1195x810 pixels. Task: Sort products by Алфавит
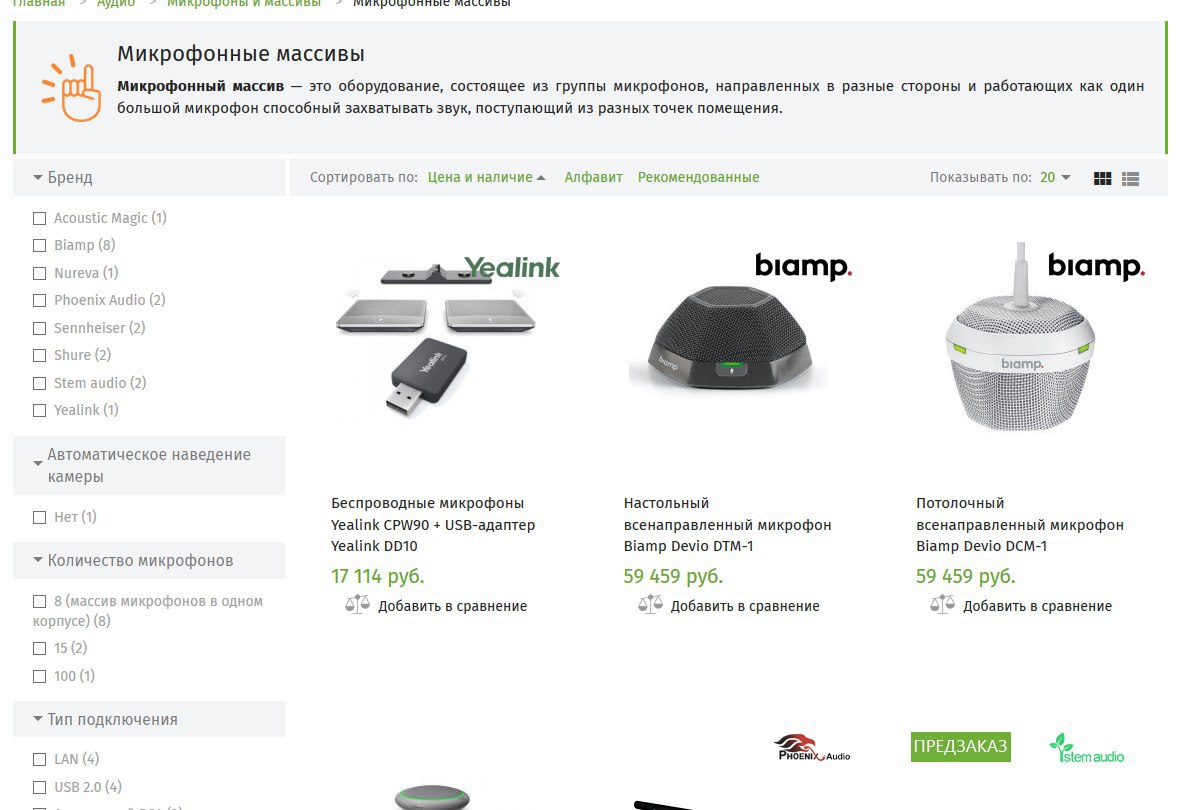pos(593,178)
